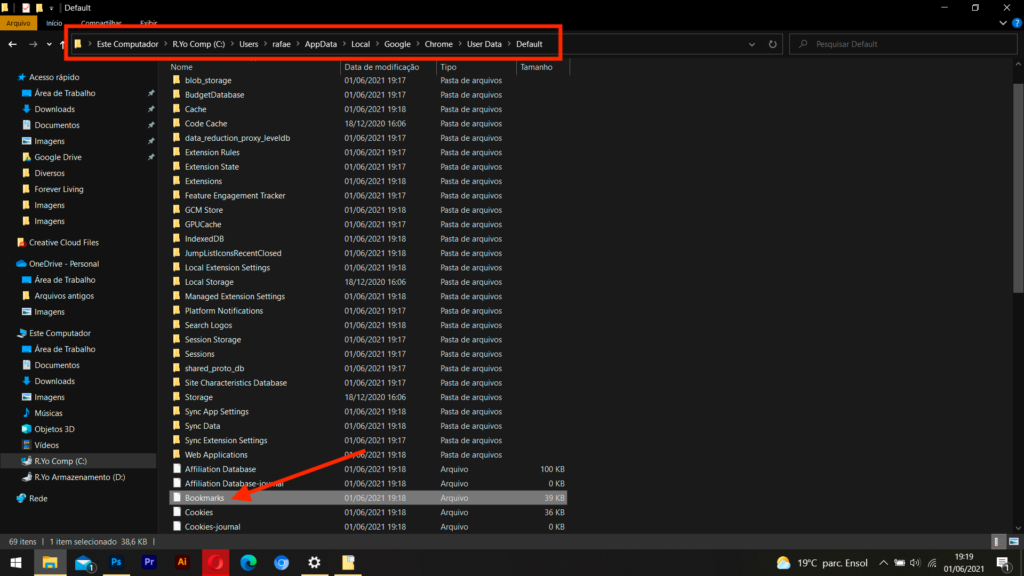Select OneDrive - Personal in sidebar
This screenshot has width=1024, height=576.
pos(63,264)
